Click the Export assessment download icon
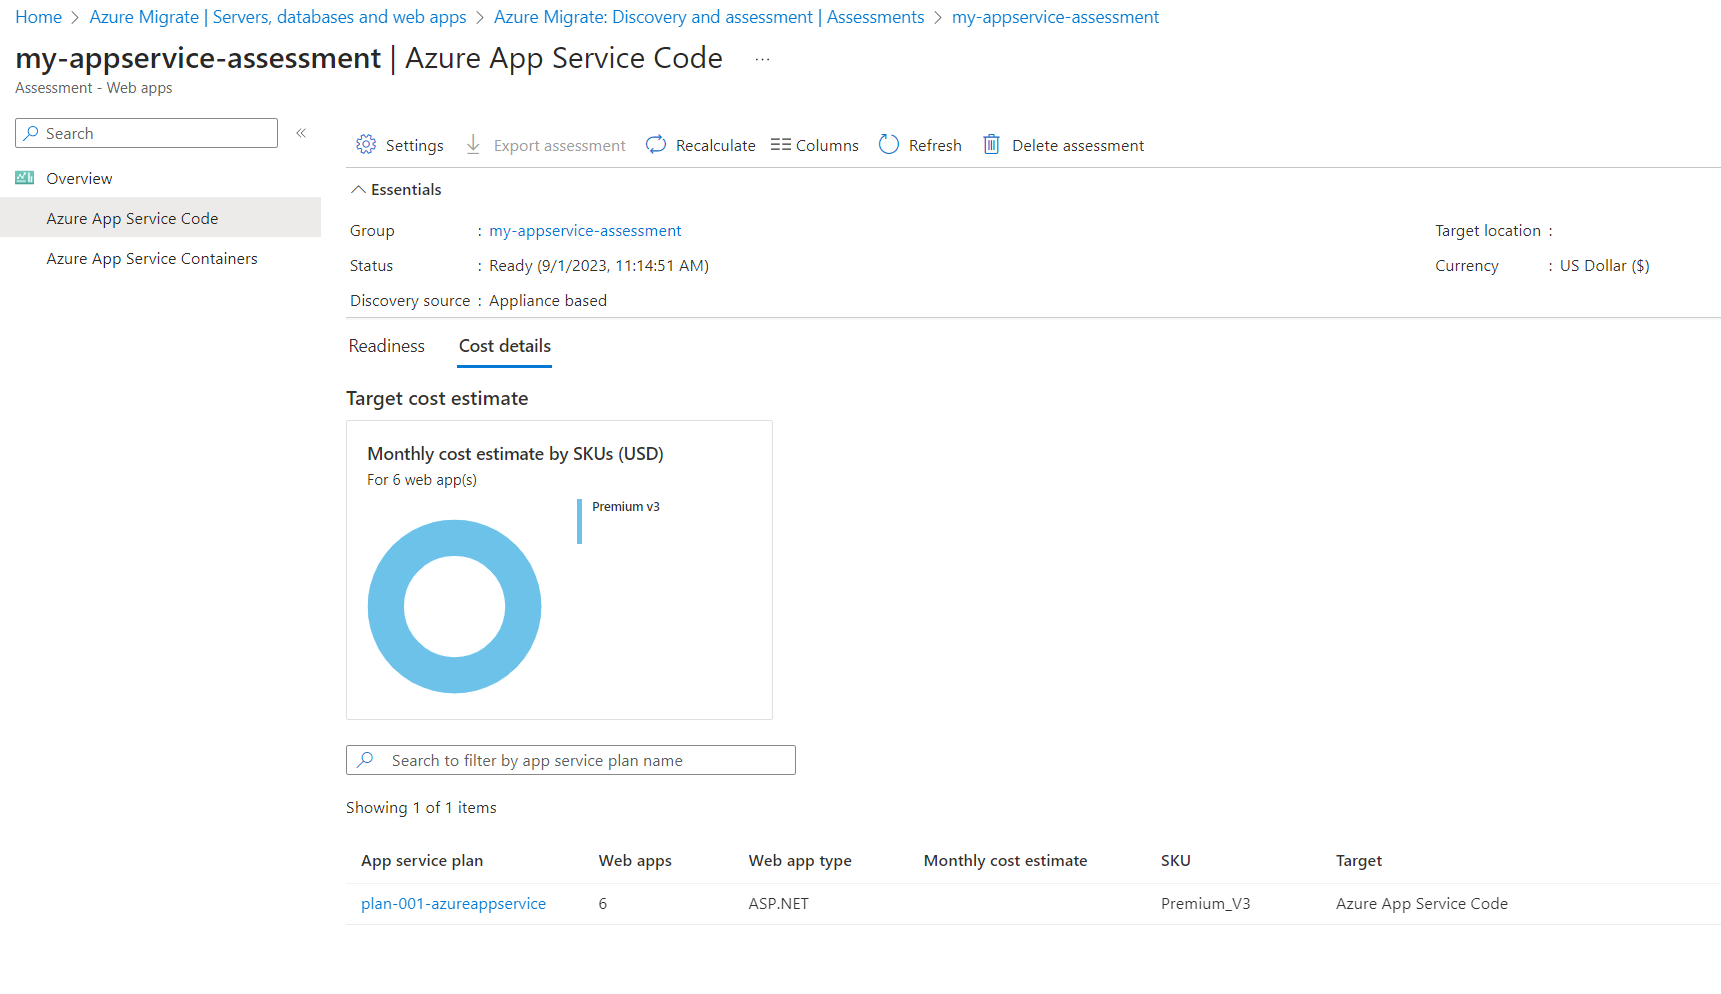The height and width of the screenshot is (994, 1721). (472, 144)
